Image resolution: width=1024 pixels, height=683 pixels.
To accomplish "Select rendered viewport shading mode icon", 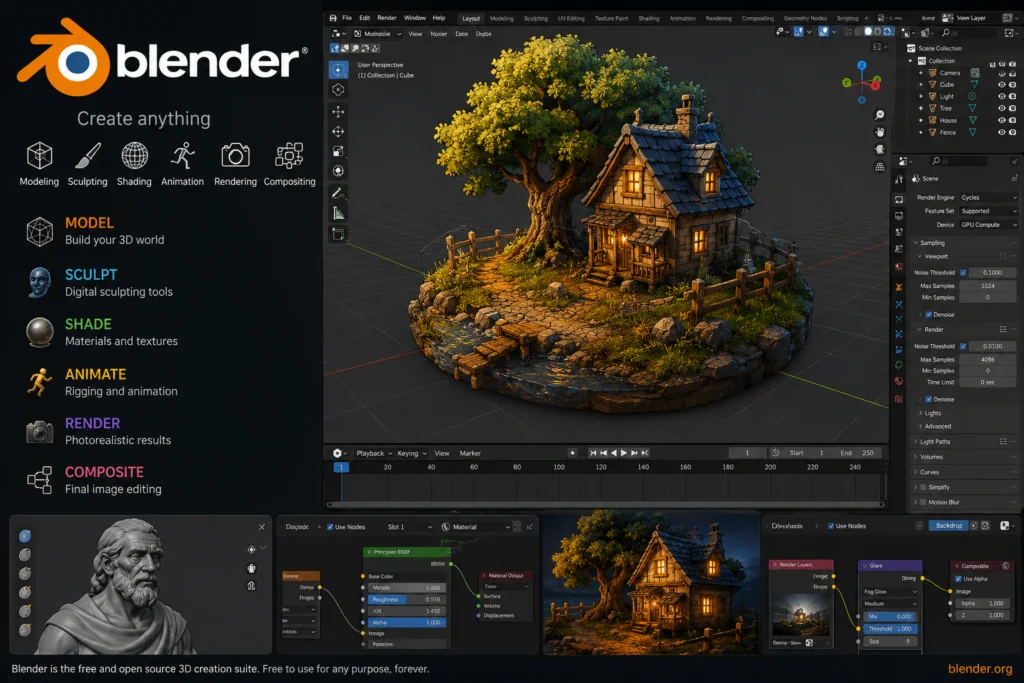I will pos(888,31).
